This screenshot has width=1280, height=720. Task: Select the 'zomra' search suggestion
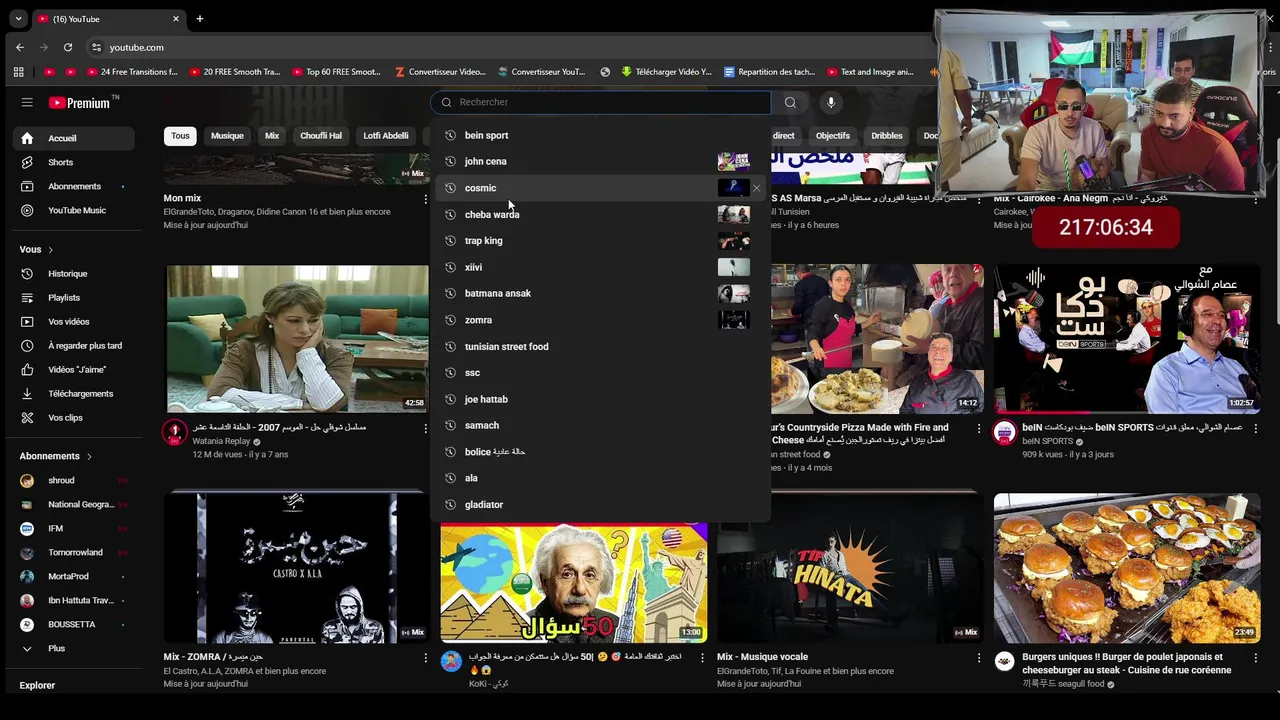point(600,320)
